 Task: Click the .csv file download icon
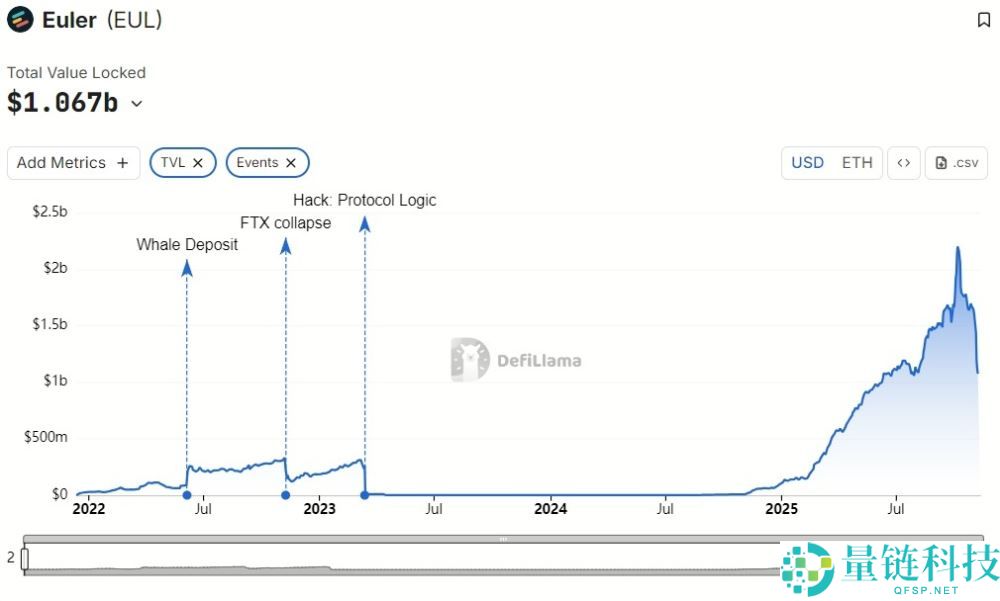941,162
